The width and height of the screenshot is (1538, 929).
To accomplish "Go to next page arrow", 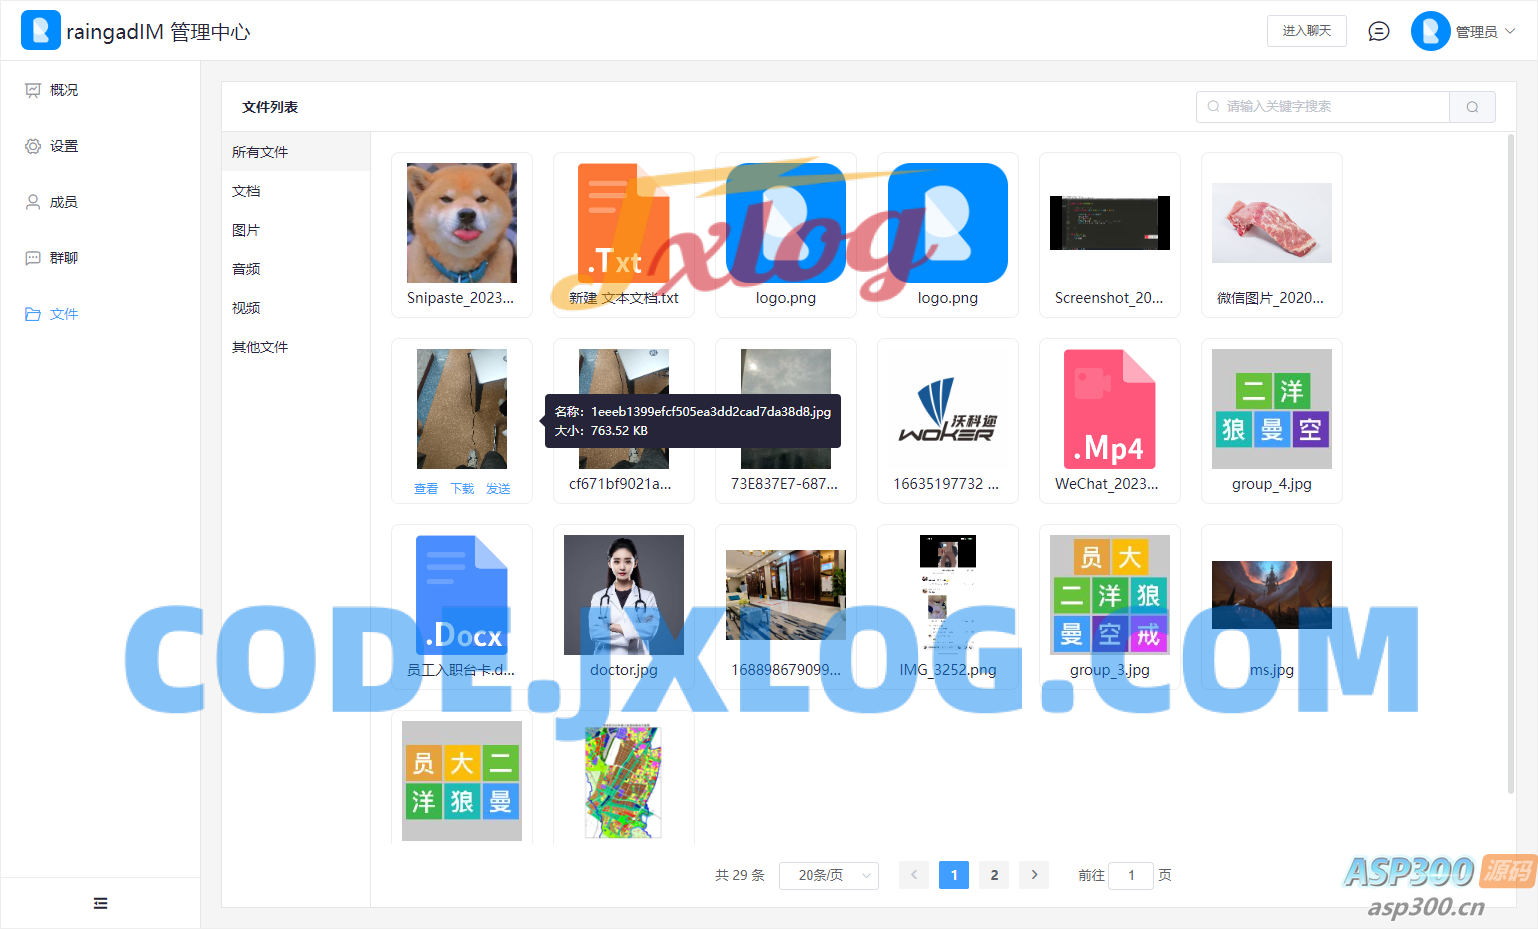I will 1034,875.
